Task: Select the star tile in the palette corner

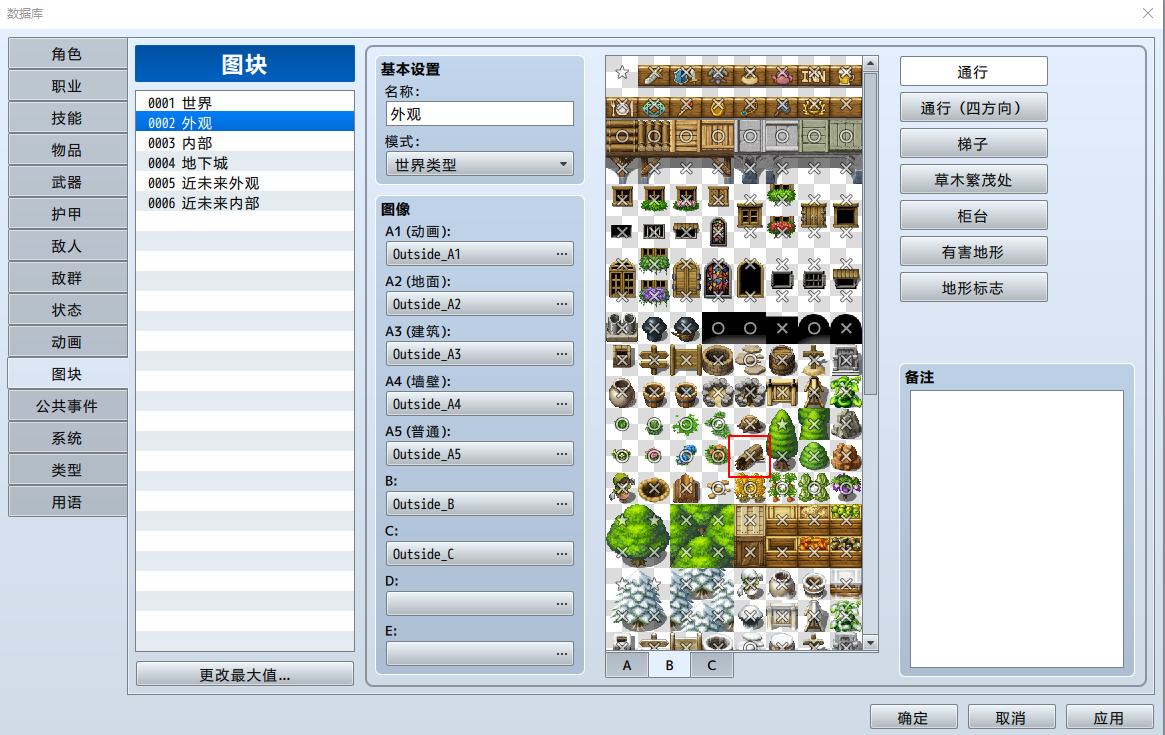Action: (x=623, y=72)
